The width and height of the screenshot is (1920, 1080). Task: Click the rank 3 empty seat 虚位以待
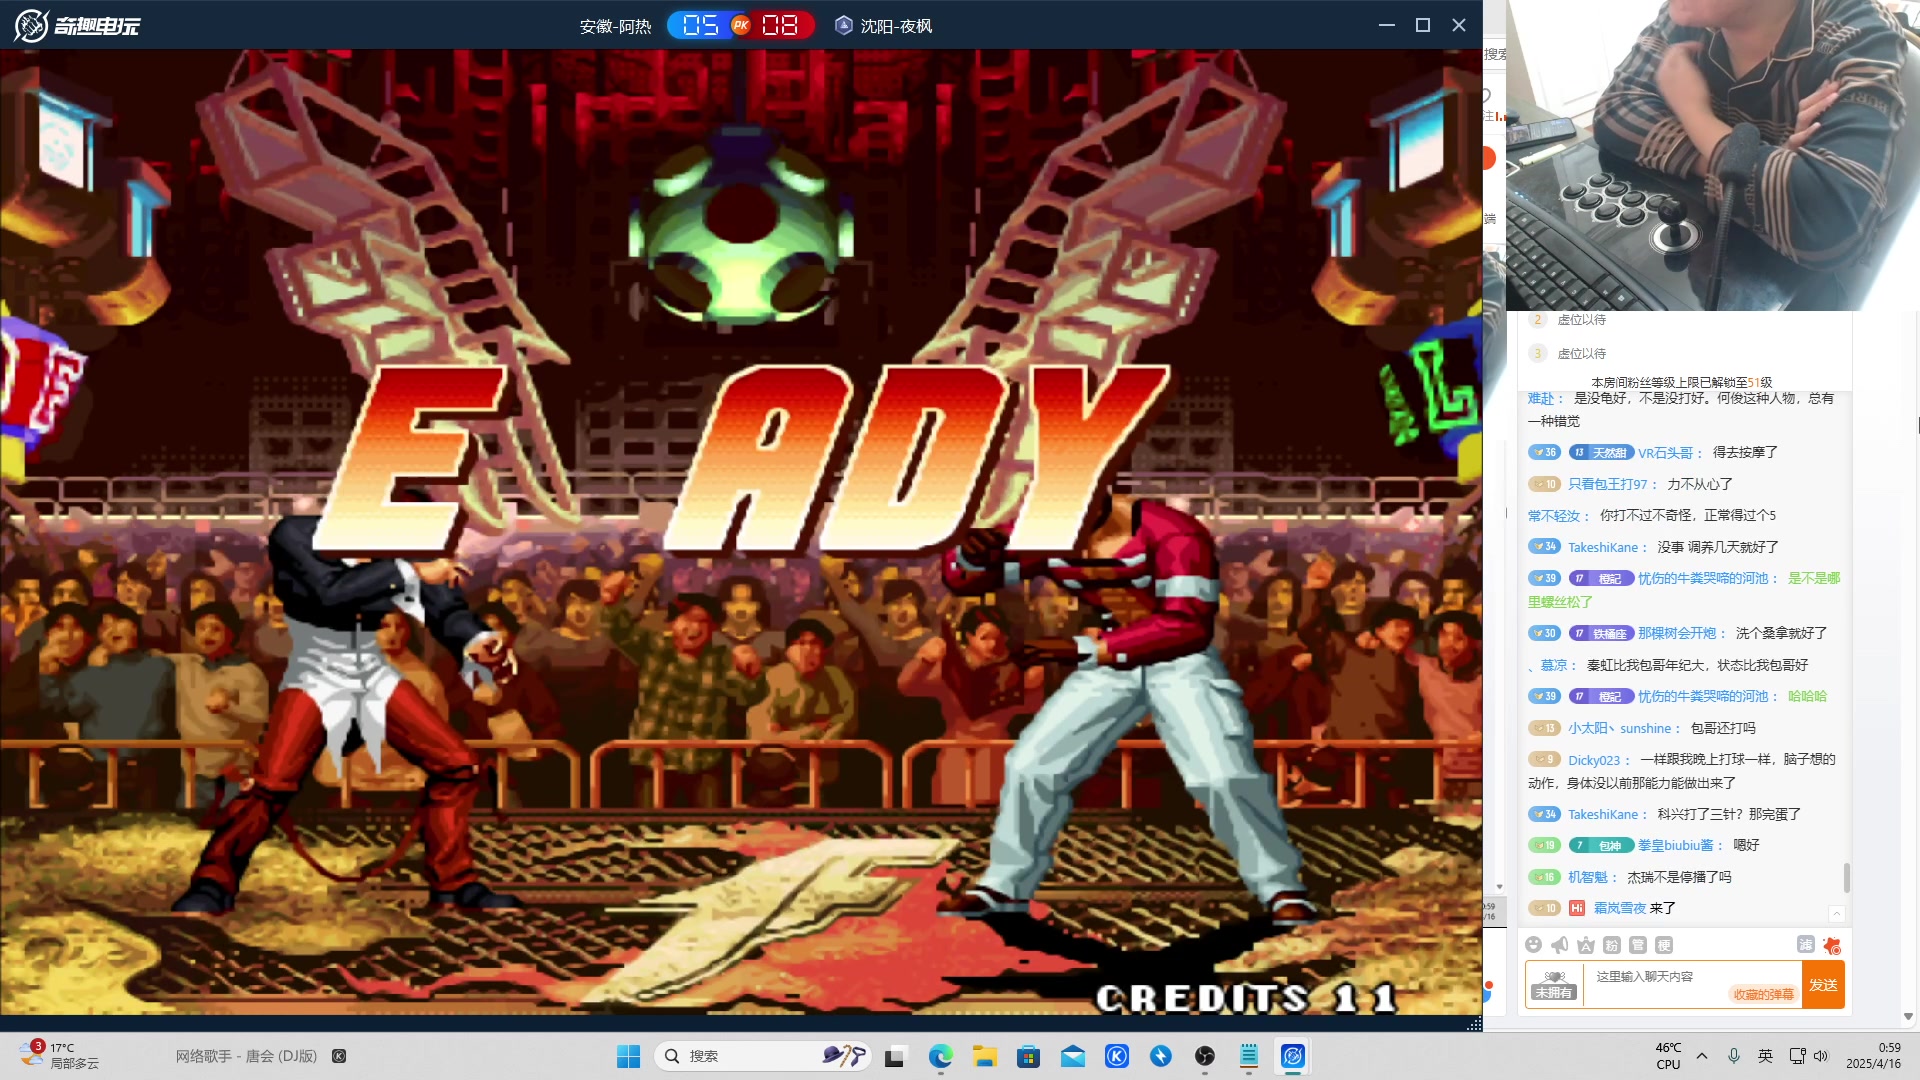(x=1580, y=353)
